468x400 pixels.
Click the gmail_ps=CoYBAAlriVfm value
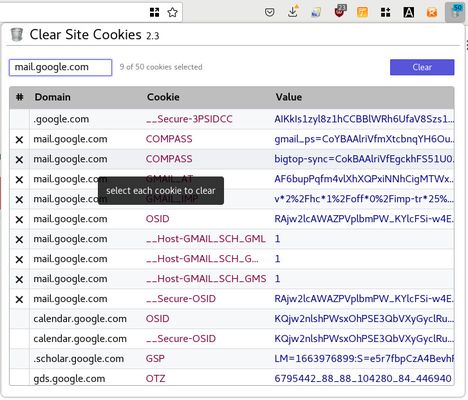[364, 139]
